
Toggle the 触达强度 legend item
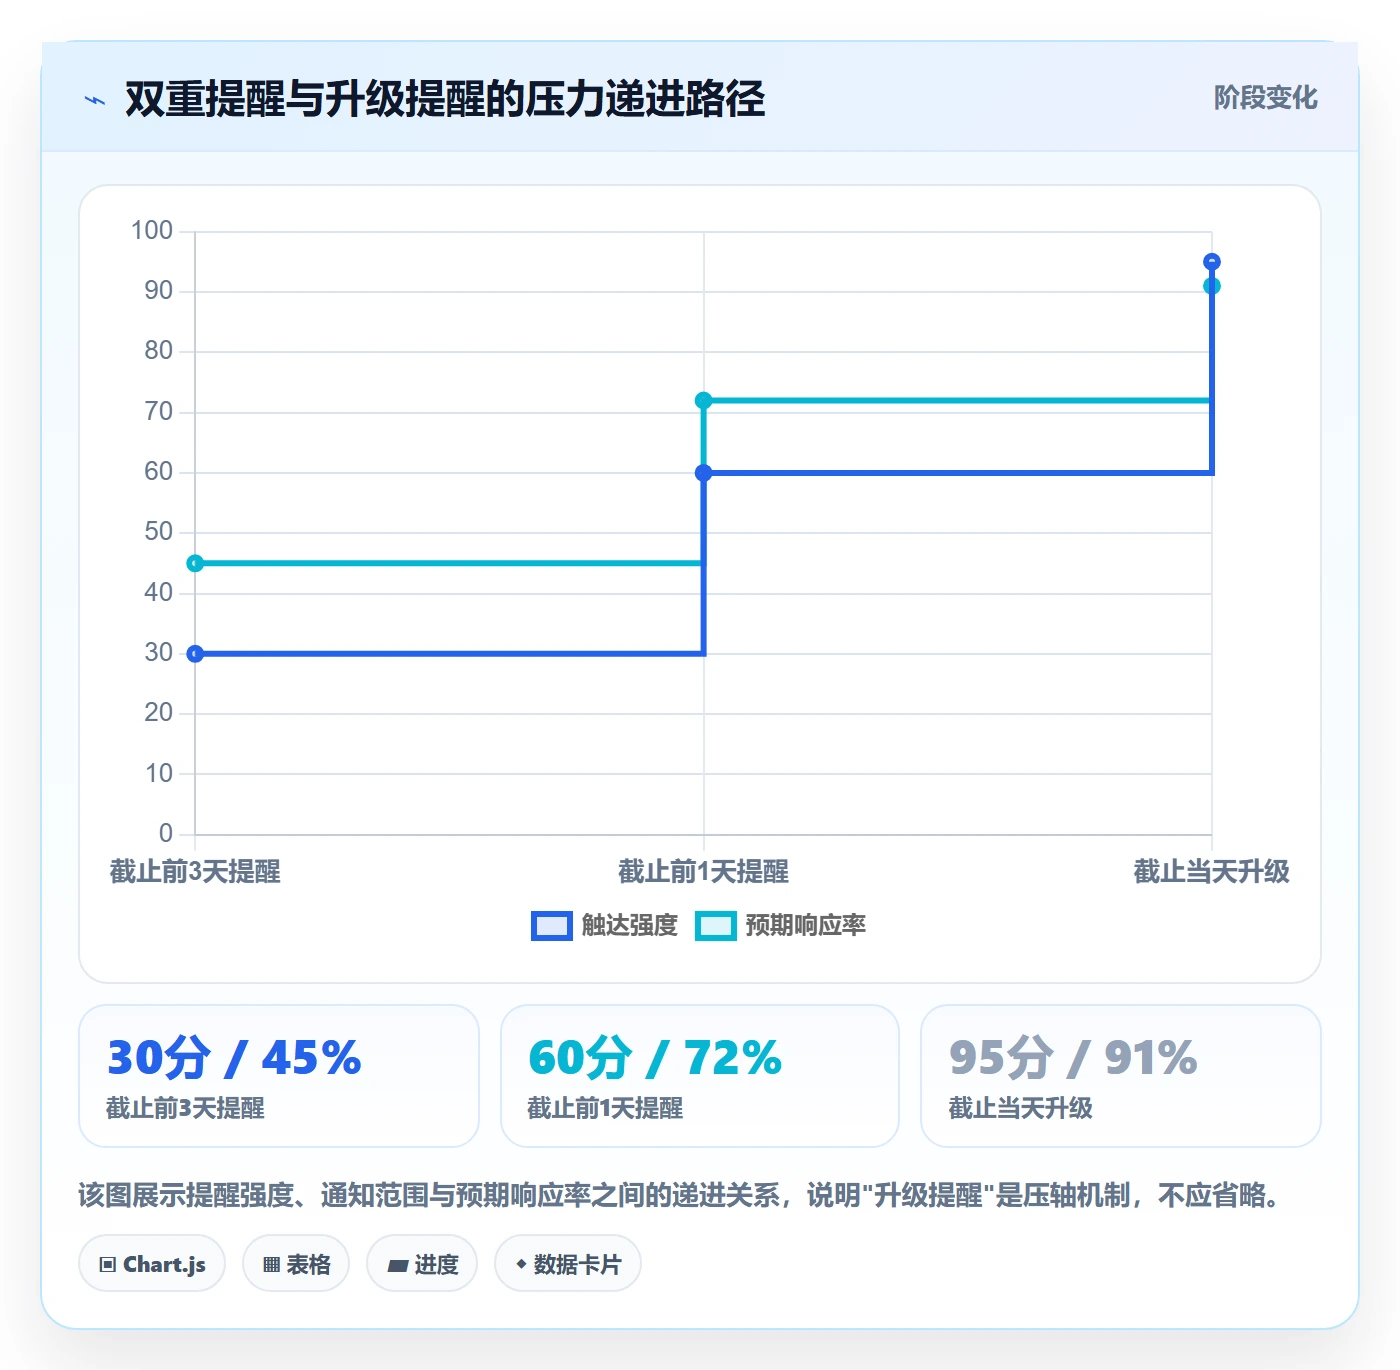604,925
